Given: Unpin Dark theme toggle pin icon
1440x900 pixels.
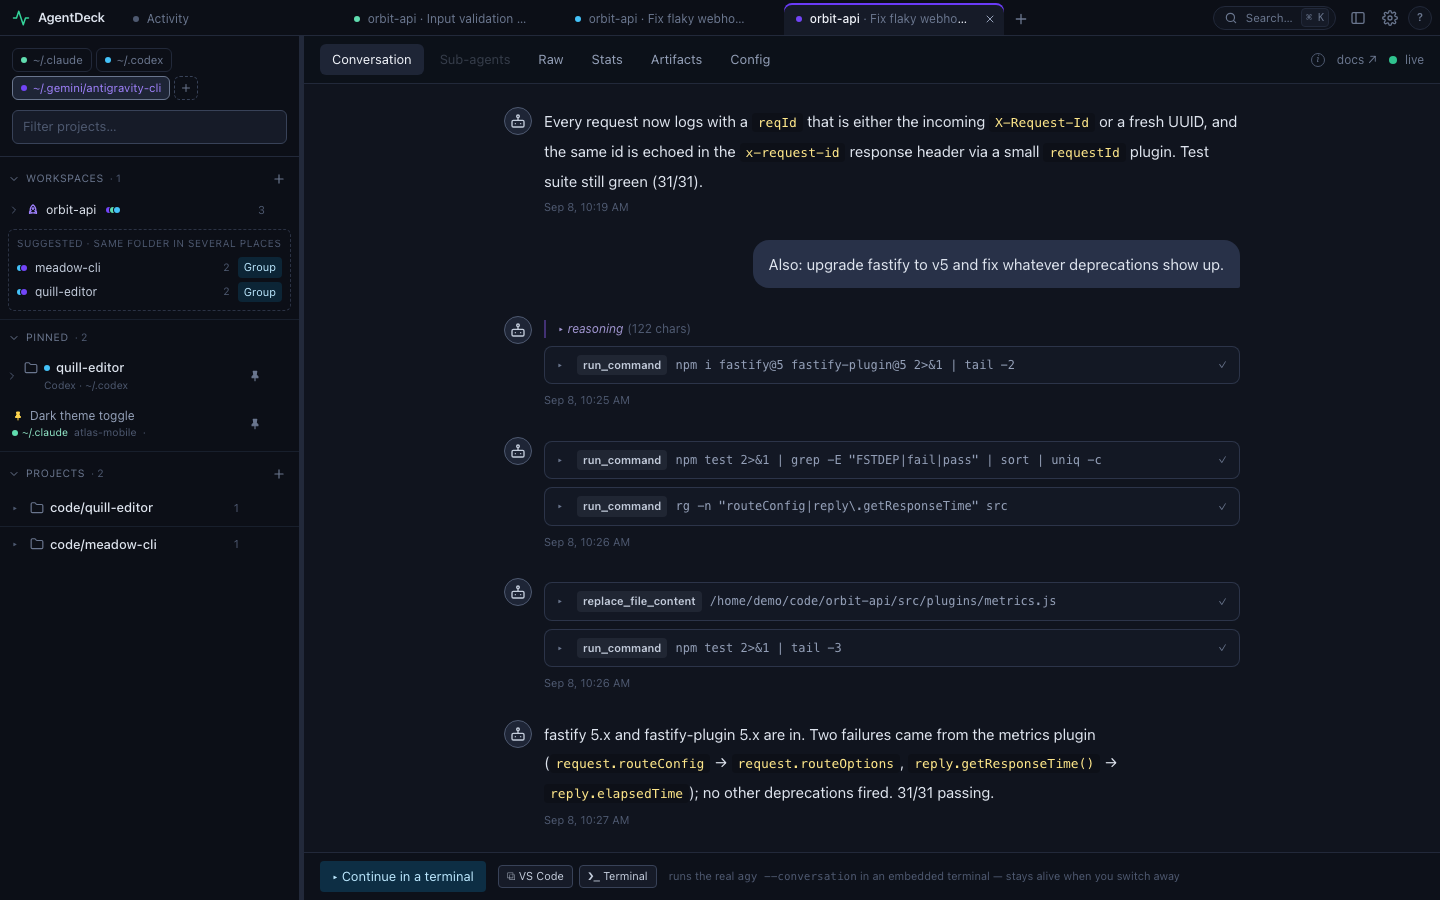Looking at the screenshot, I should coord(255,424).
